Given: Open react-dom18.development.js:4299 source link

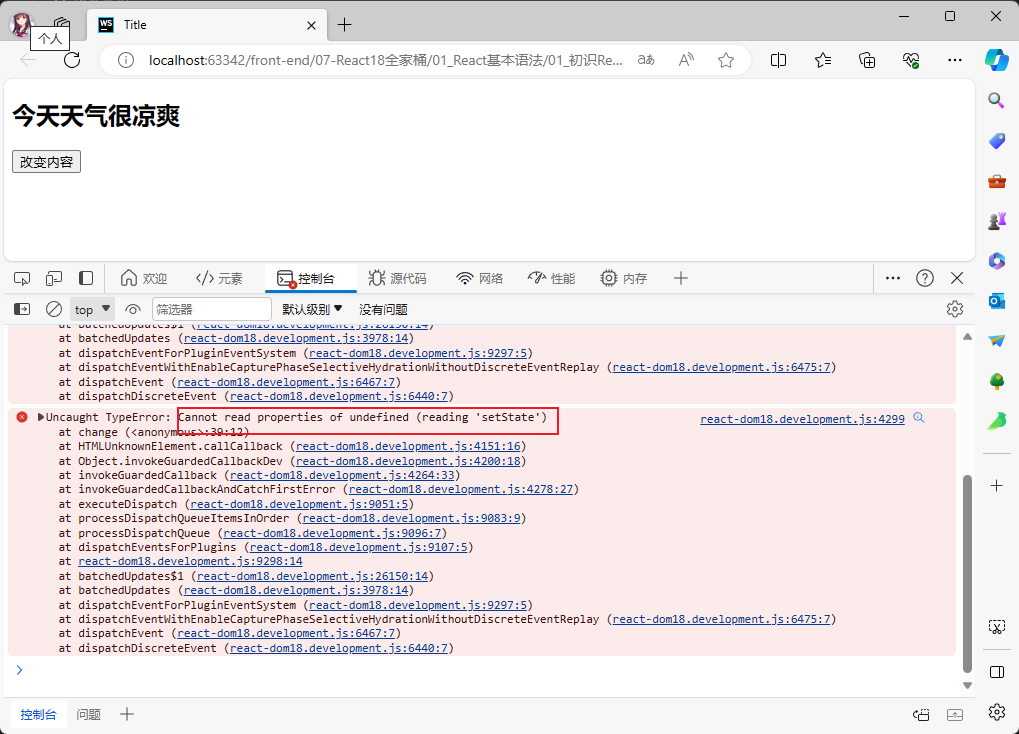Looking at the screenshot, I should (802, 420).
